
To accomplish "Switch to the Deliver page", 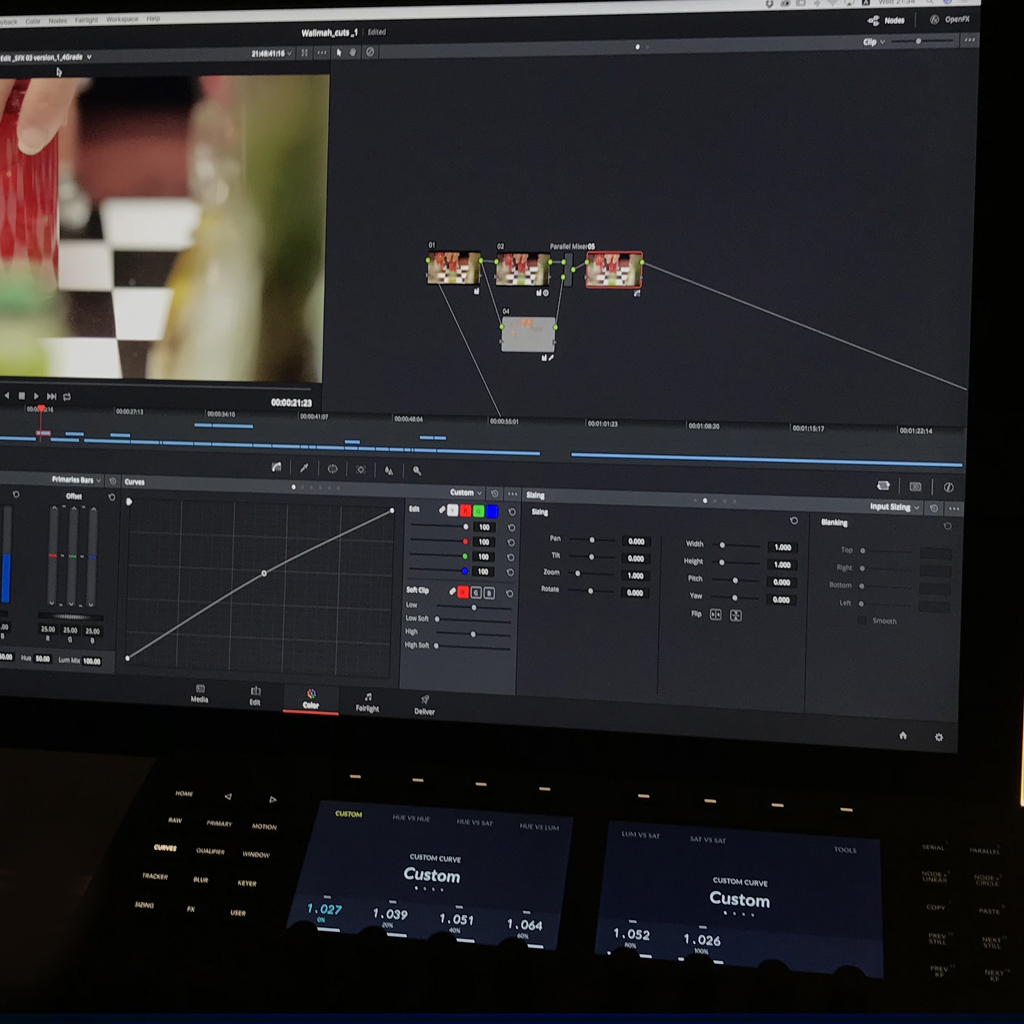I will 424,705.
